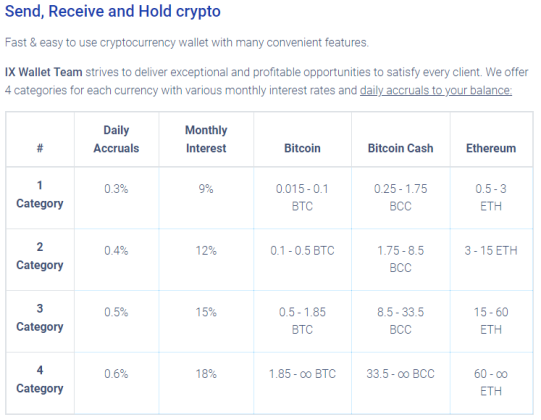The height and width of the screenshot is (420, 541).
Task: Select the '3 Category' row label
Action: (40, 318)
